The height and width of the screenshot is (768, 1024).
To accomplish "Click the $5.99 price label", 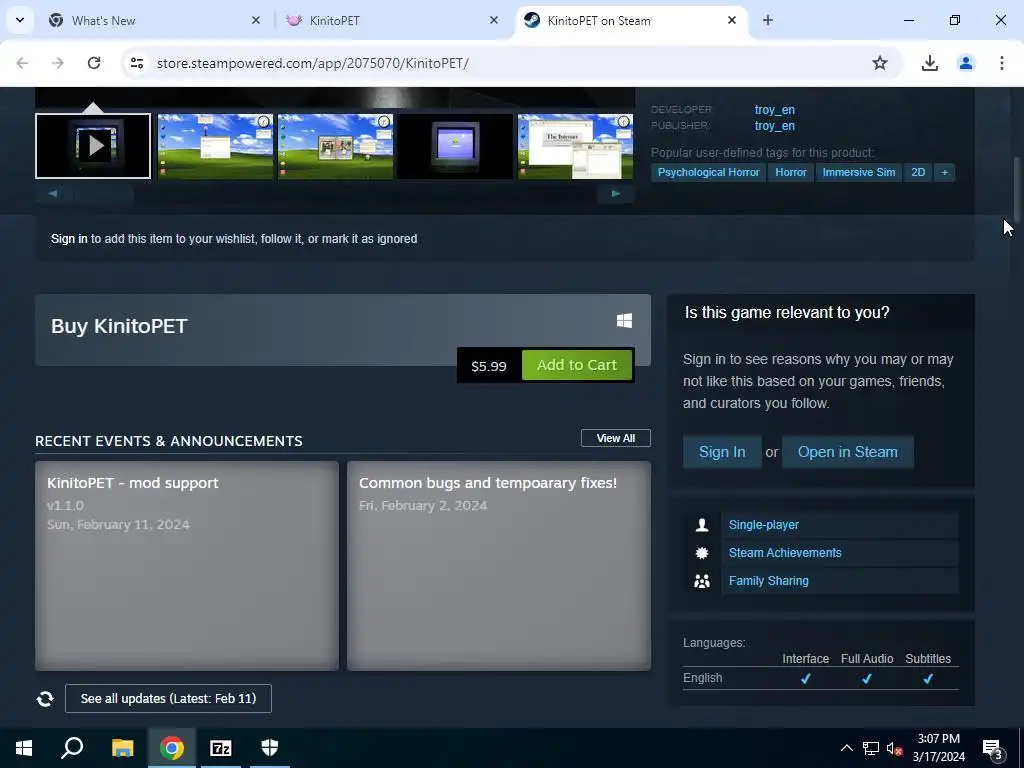I will tap(488, 366).
